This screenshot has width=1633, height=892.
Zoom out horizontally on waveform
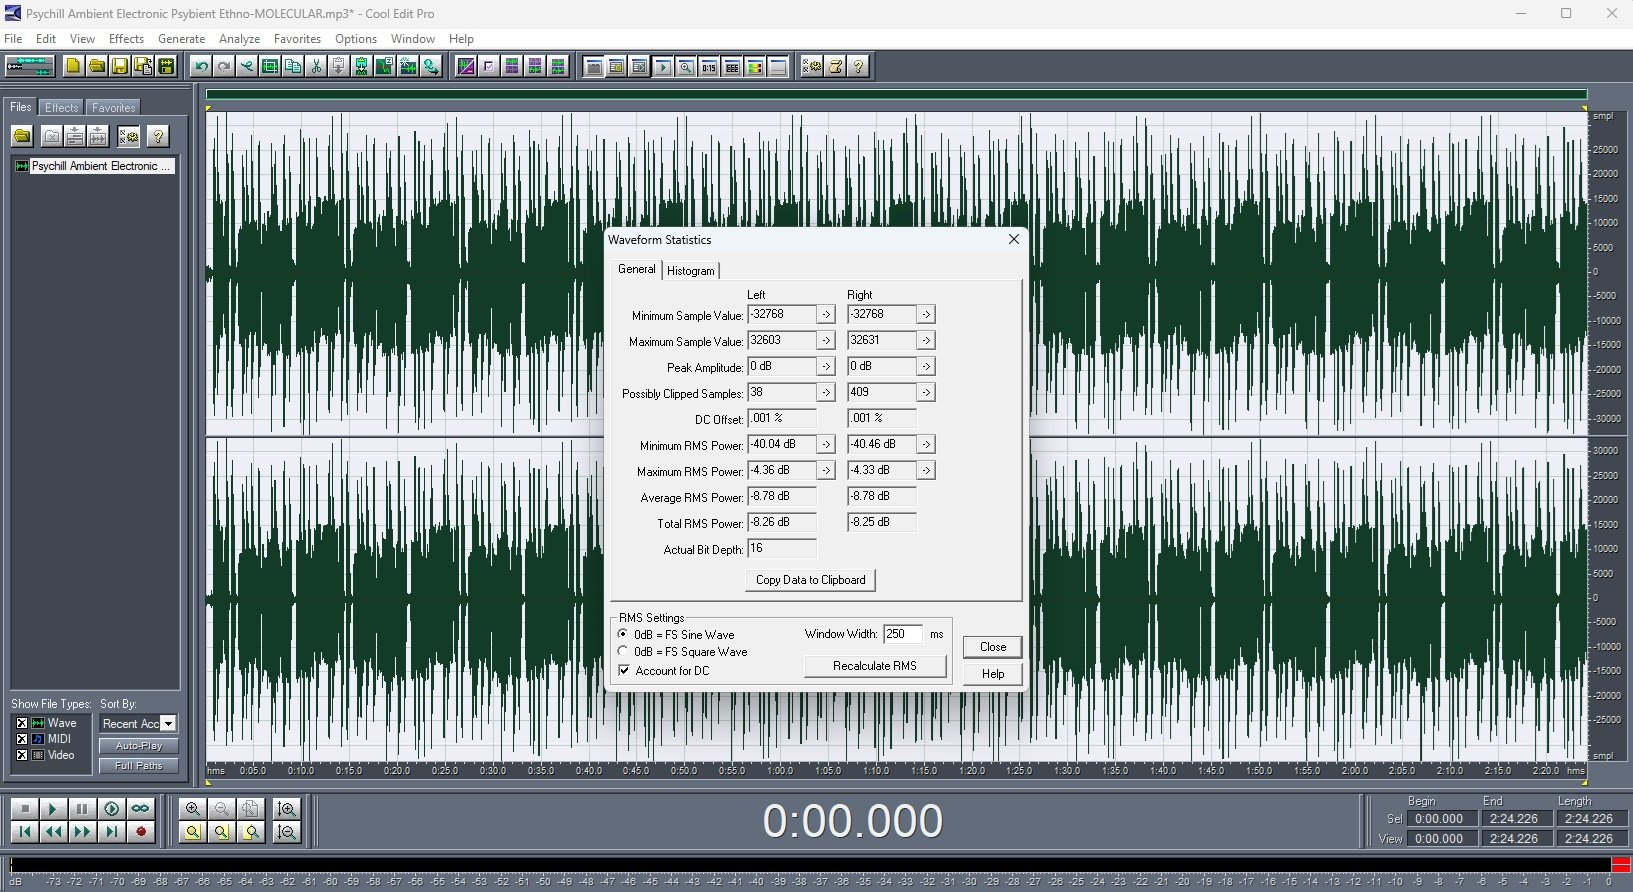pyautogui.click(x=222, y=808)
